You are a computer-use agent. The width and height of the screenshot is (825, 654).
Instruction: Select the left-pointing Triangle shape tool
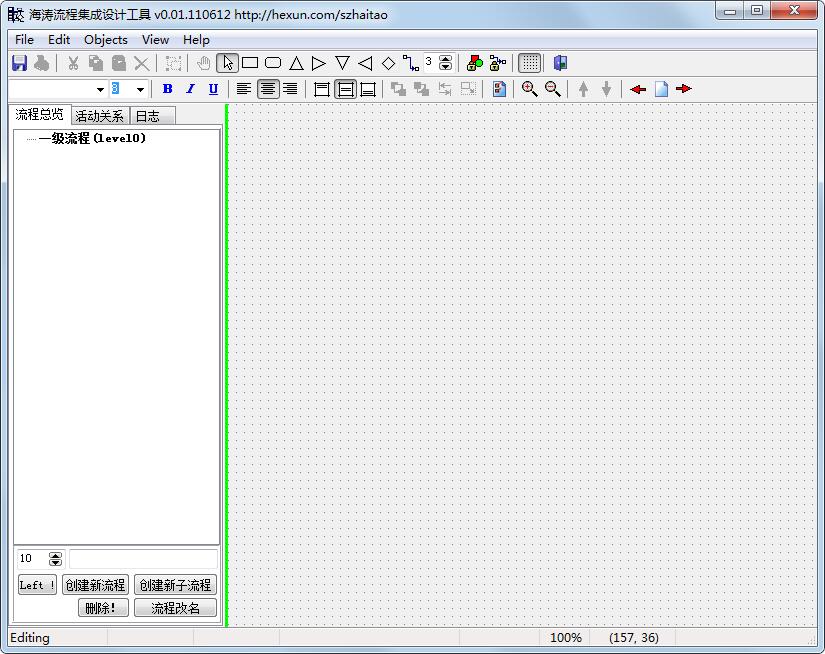(365, 63)
